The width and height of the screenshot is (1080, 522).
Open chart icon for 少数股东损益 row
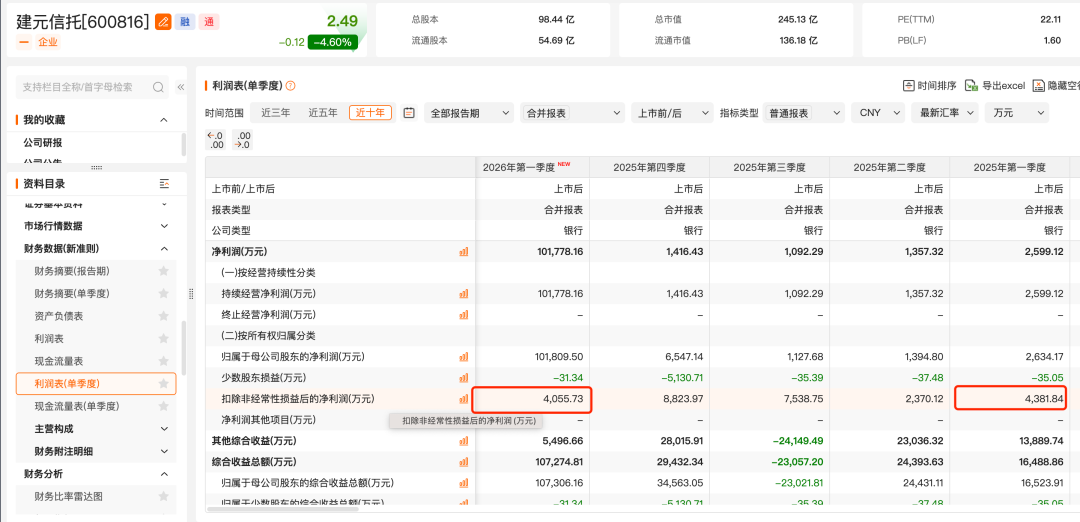tap(464, 377)
